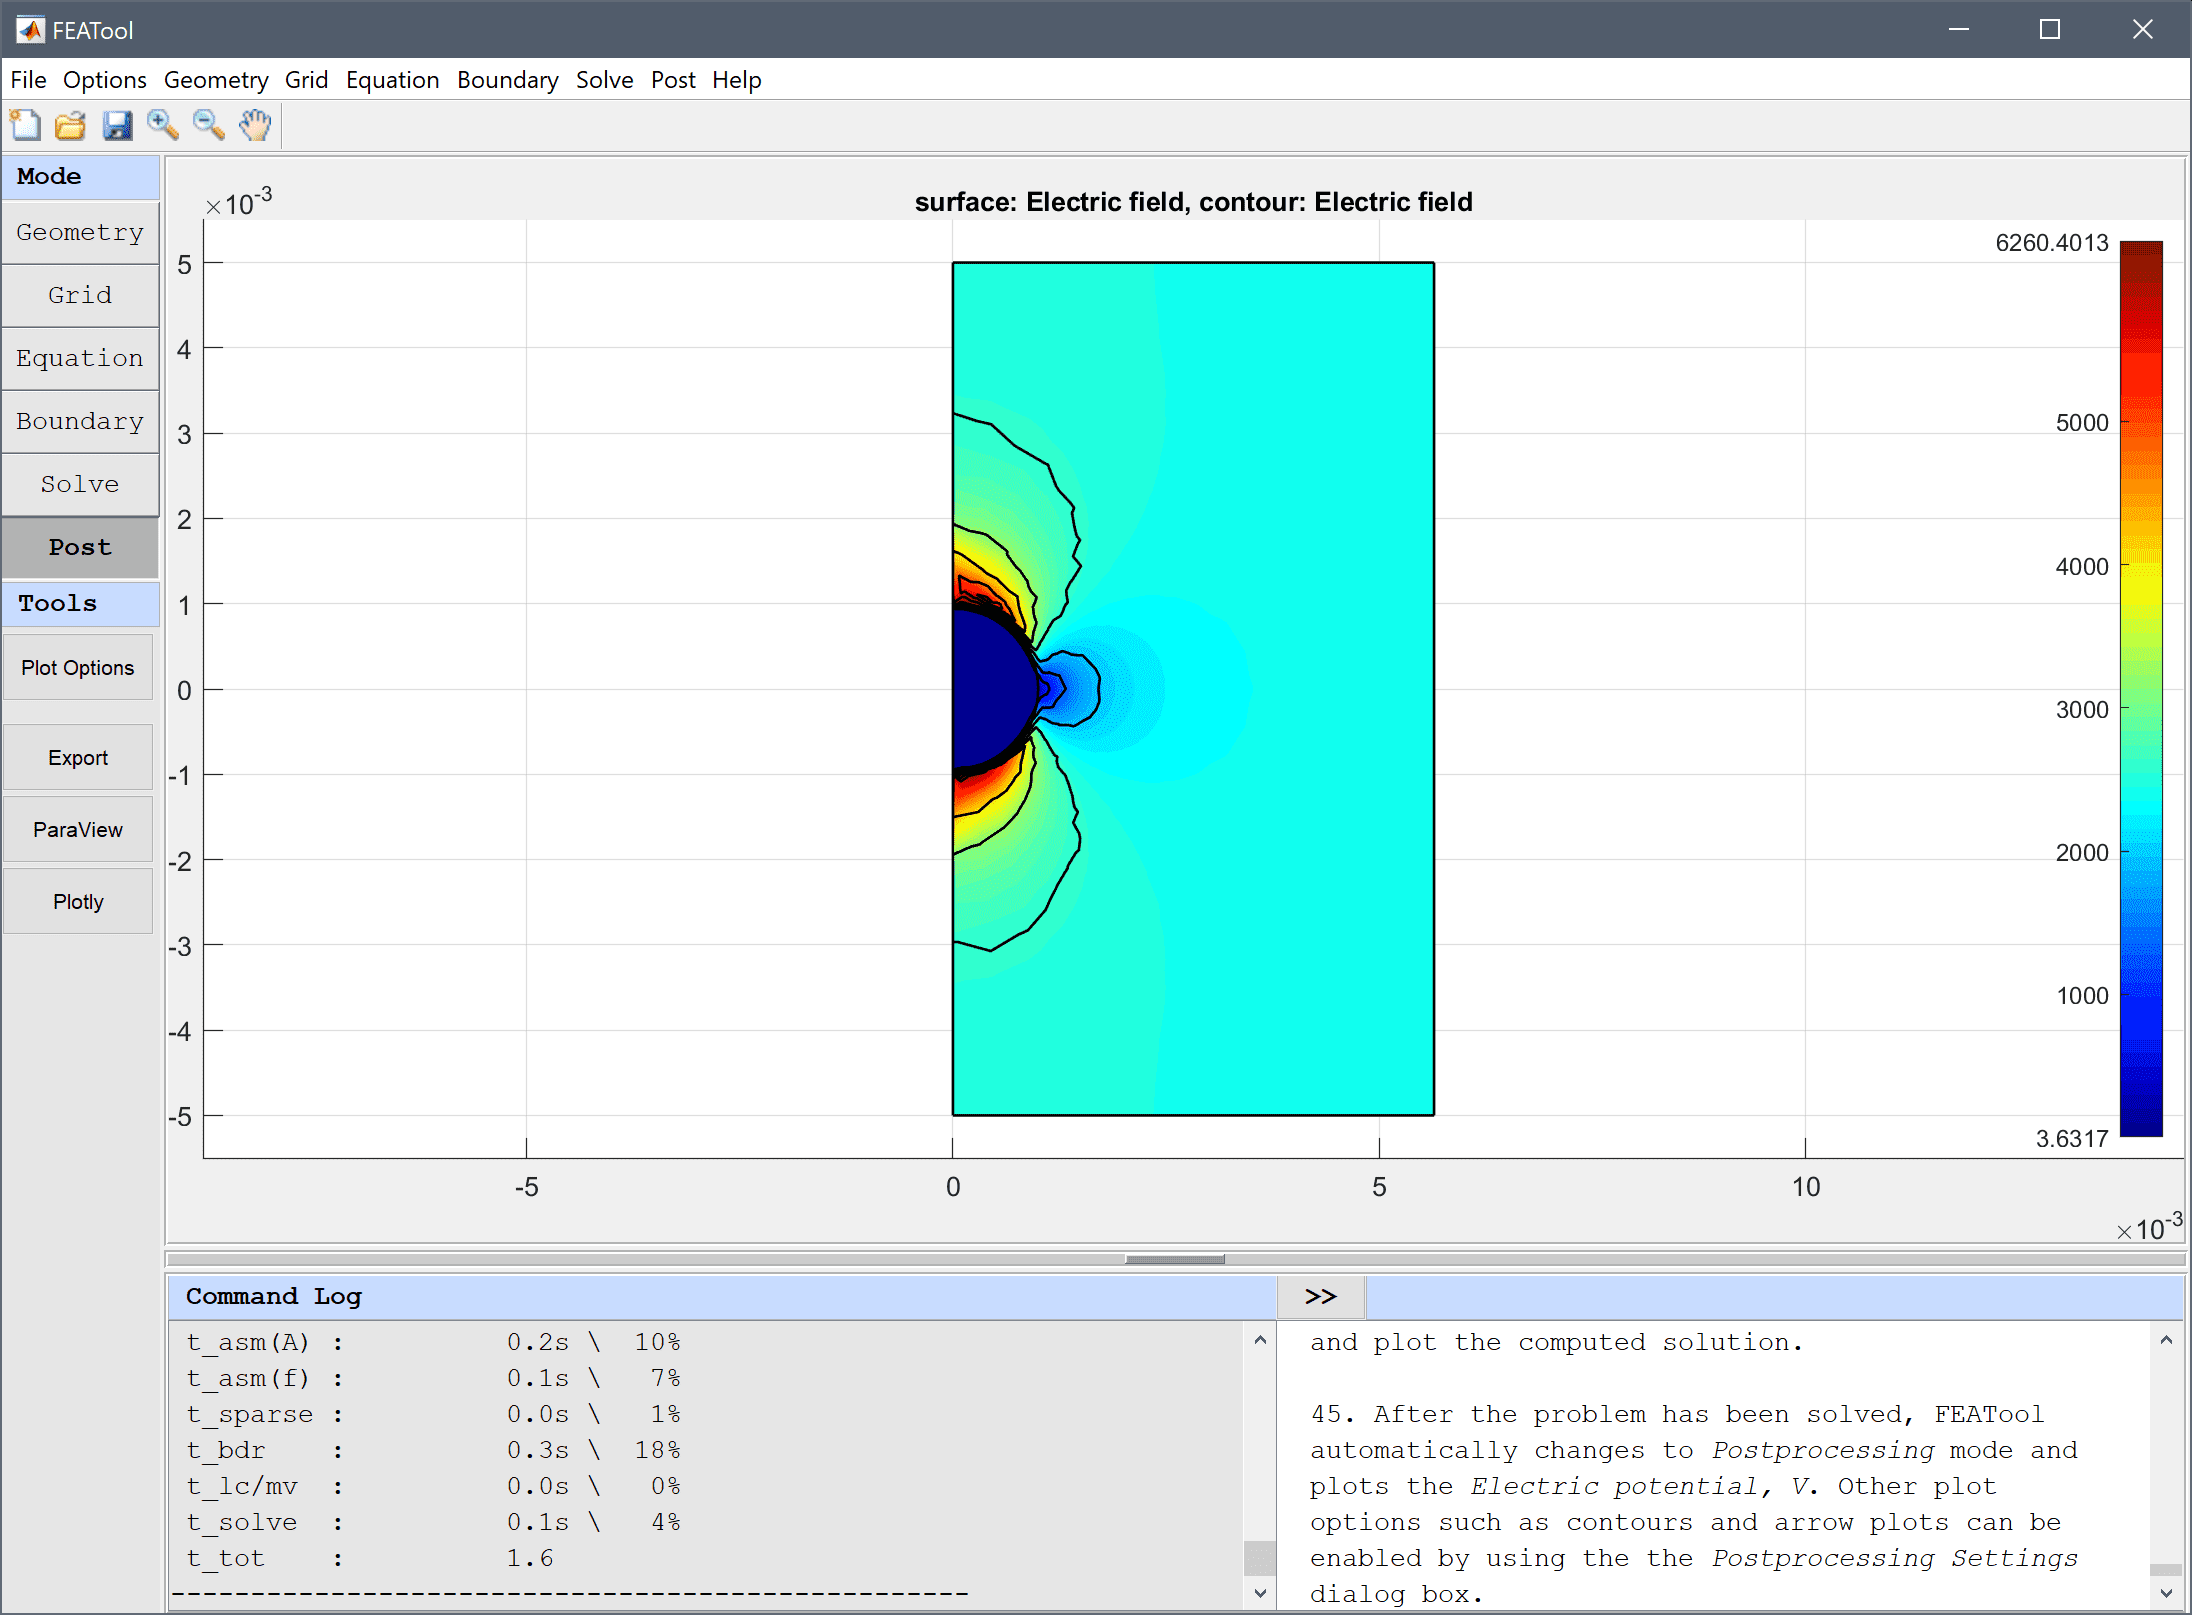Click the colorbar tick label 5000
Image resolution: width=2192 pixels, height=1615 pixels.
tap(2081, 423)
